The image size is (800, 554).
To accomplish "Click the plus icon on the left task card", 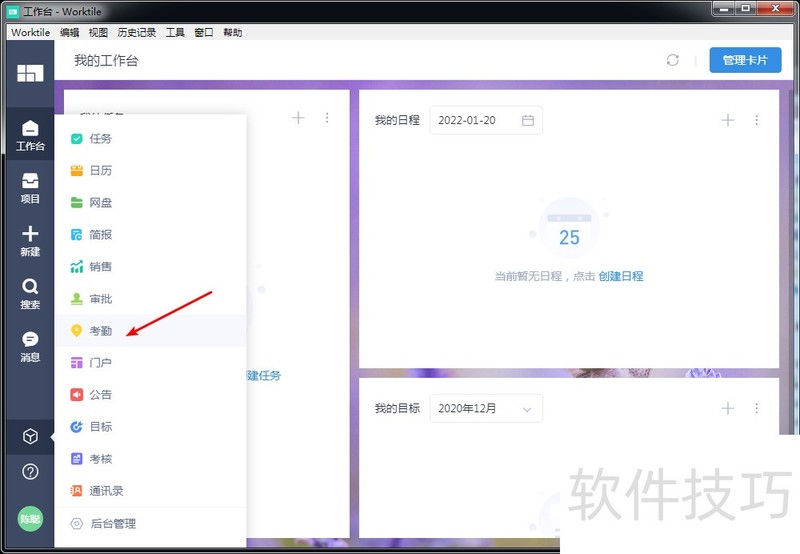I will (298, 118).
